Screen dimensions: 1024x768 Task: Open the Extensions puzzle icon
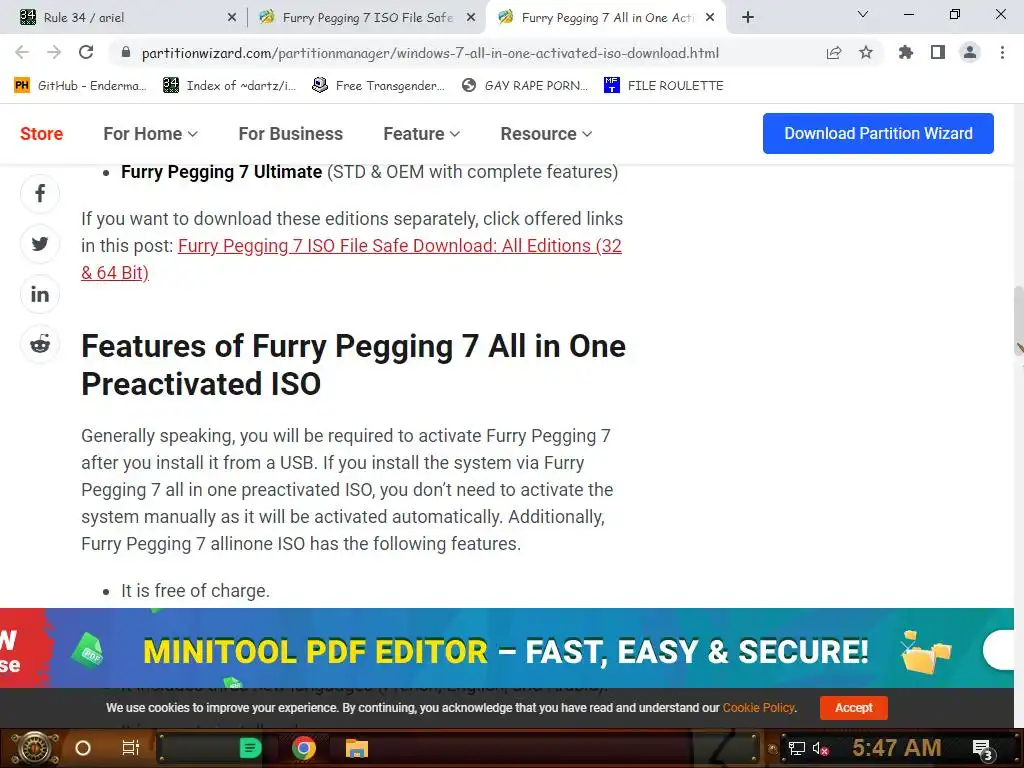[x=906, y=52]
